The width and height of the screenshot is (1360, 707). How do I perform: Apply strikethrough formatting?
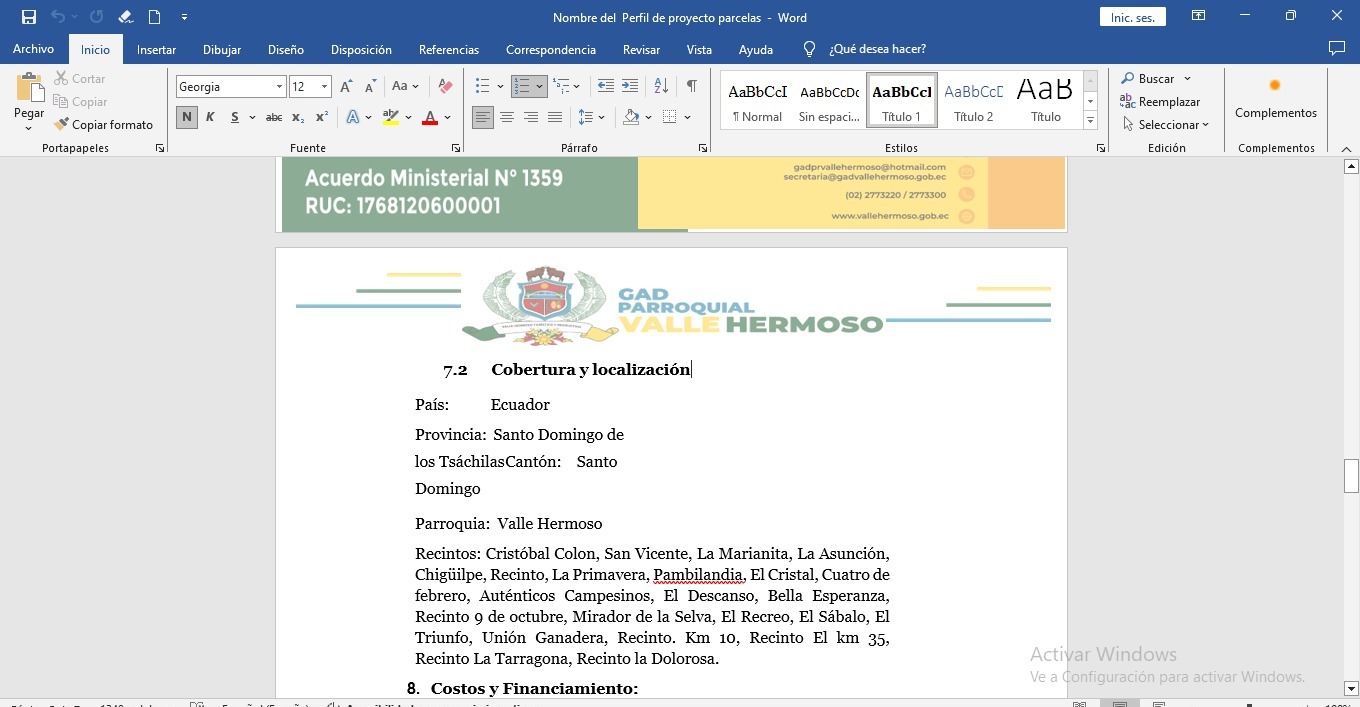pyautogui.click(x=273, y=118)
